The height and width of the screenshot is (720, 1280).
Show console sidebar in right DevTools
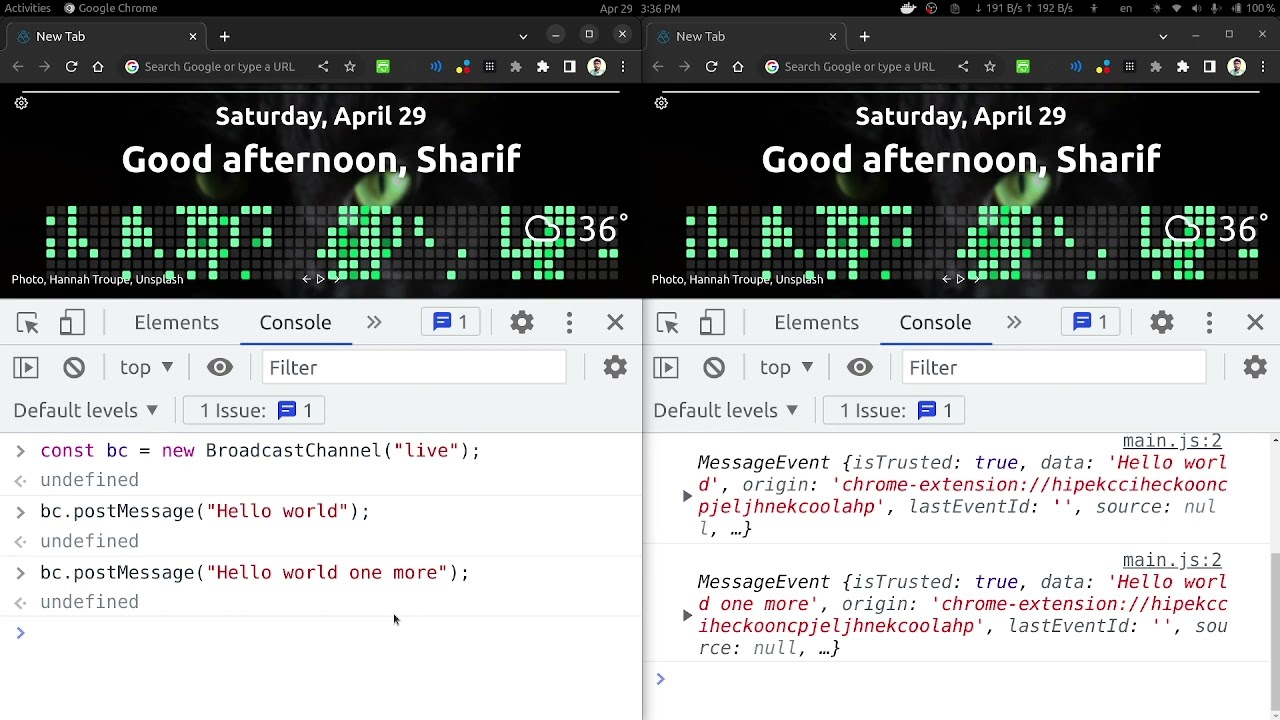tap(666, 368)
